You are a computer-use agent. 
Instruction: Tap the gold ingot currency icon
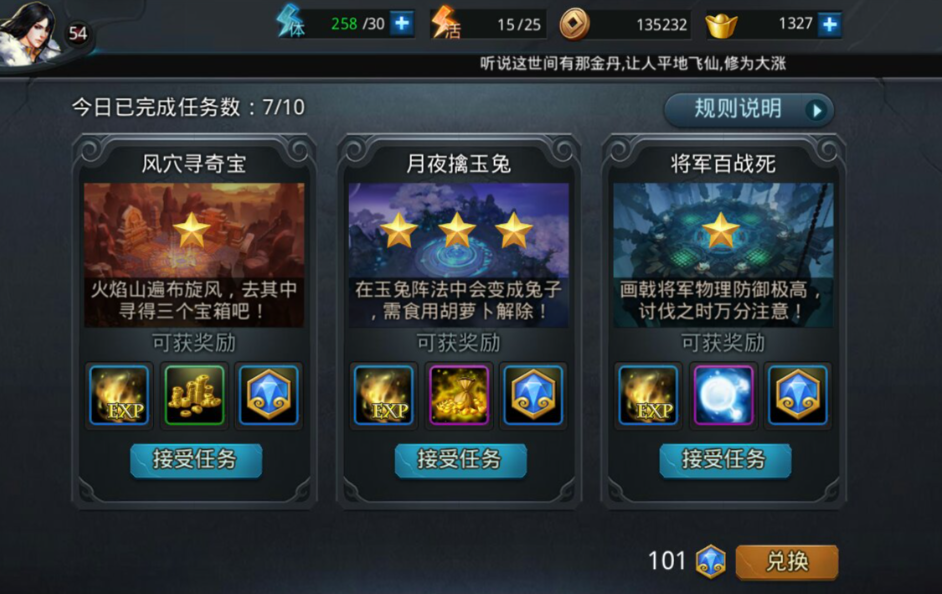click(721, 25)
